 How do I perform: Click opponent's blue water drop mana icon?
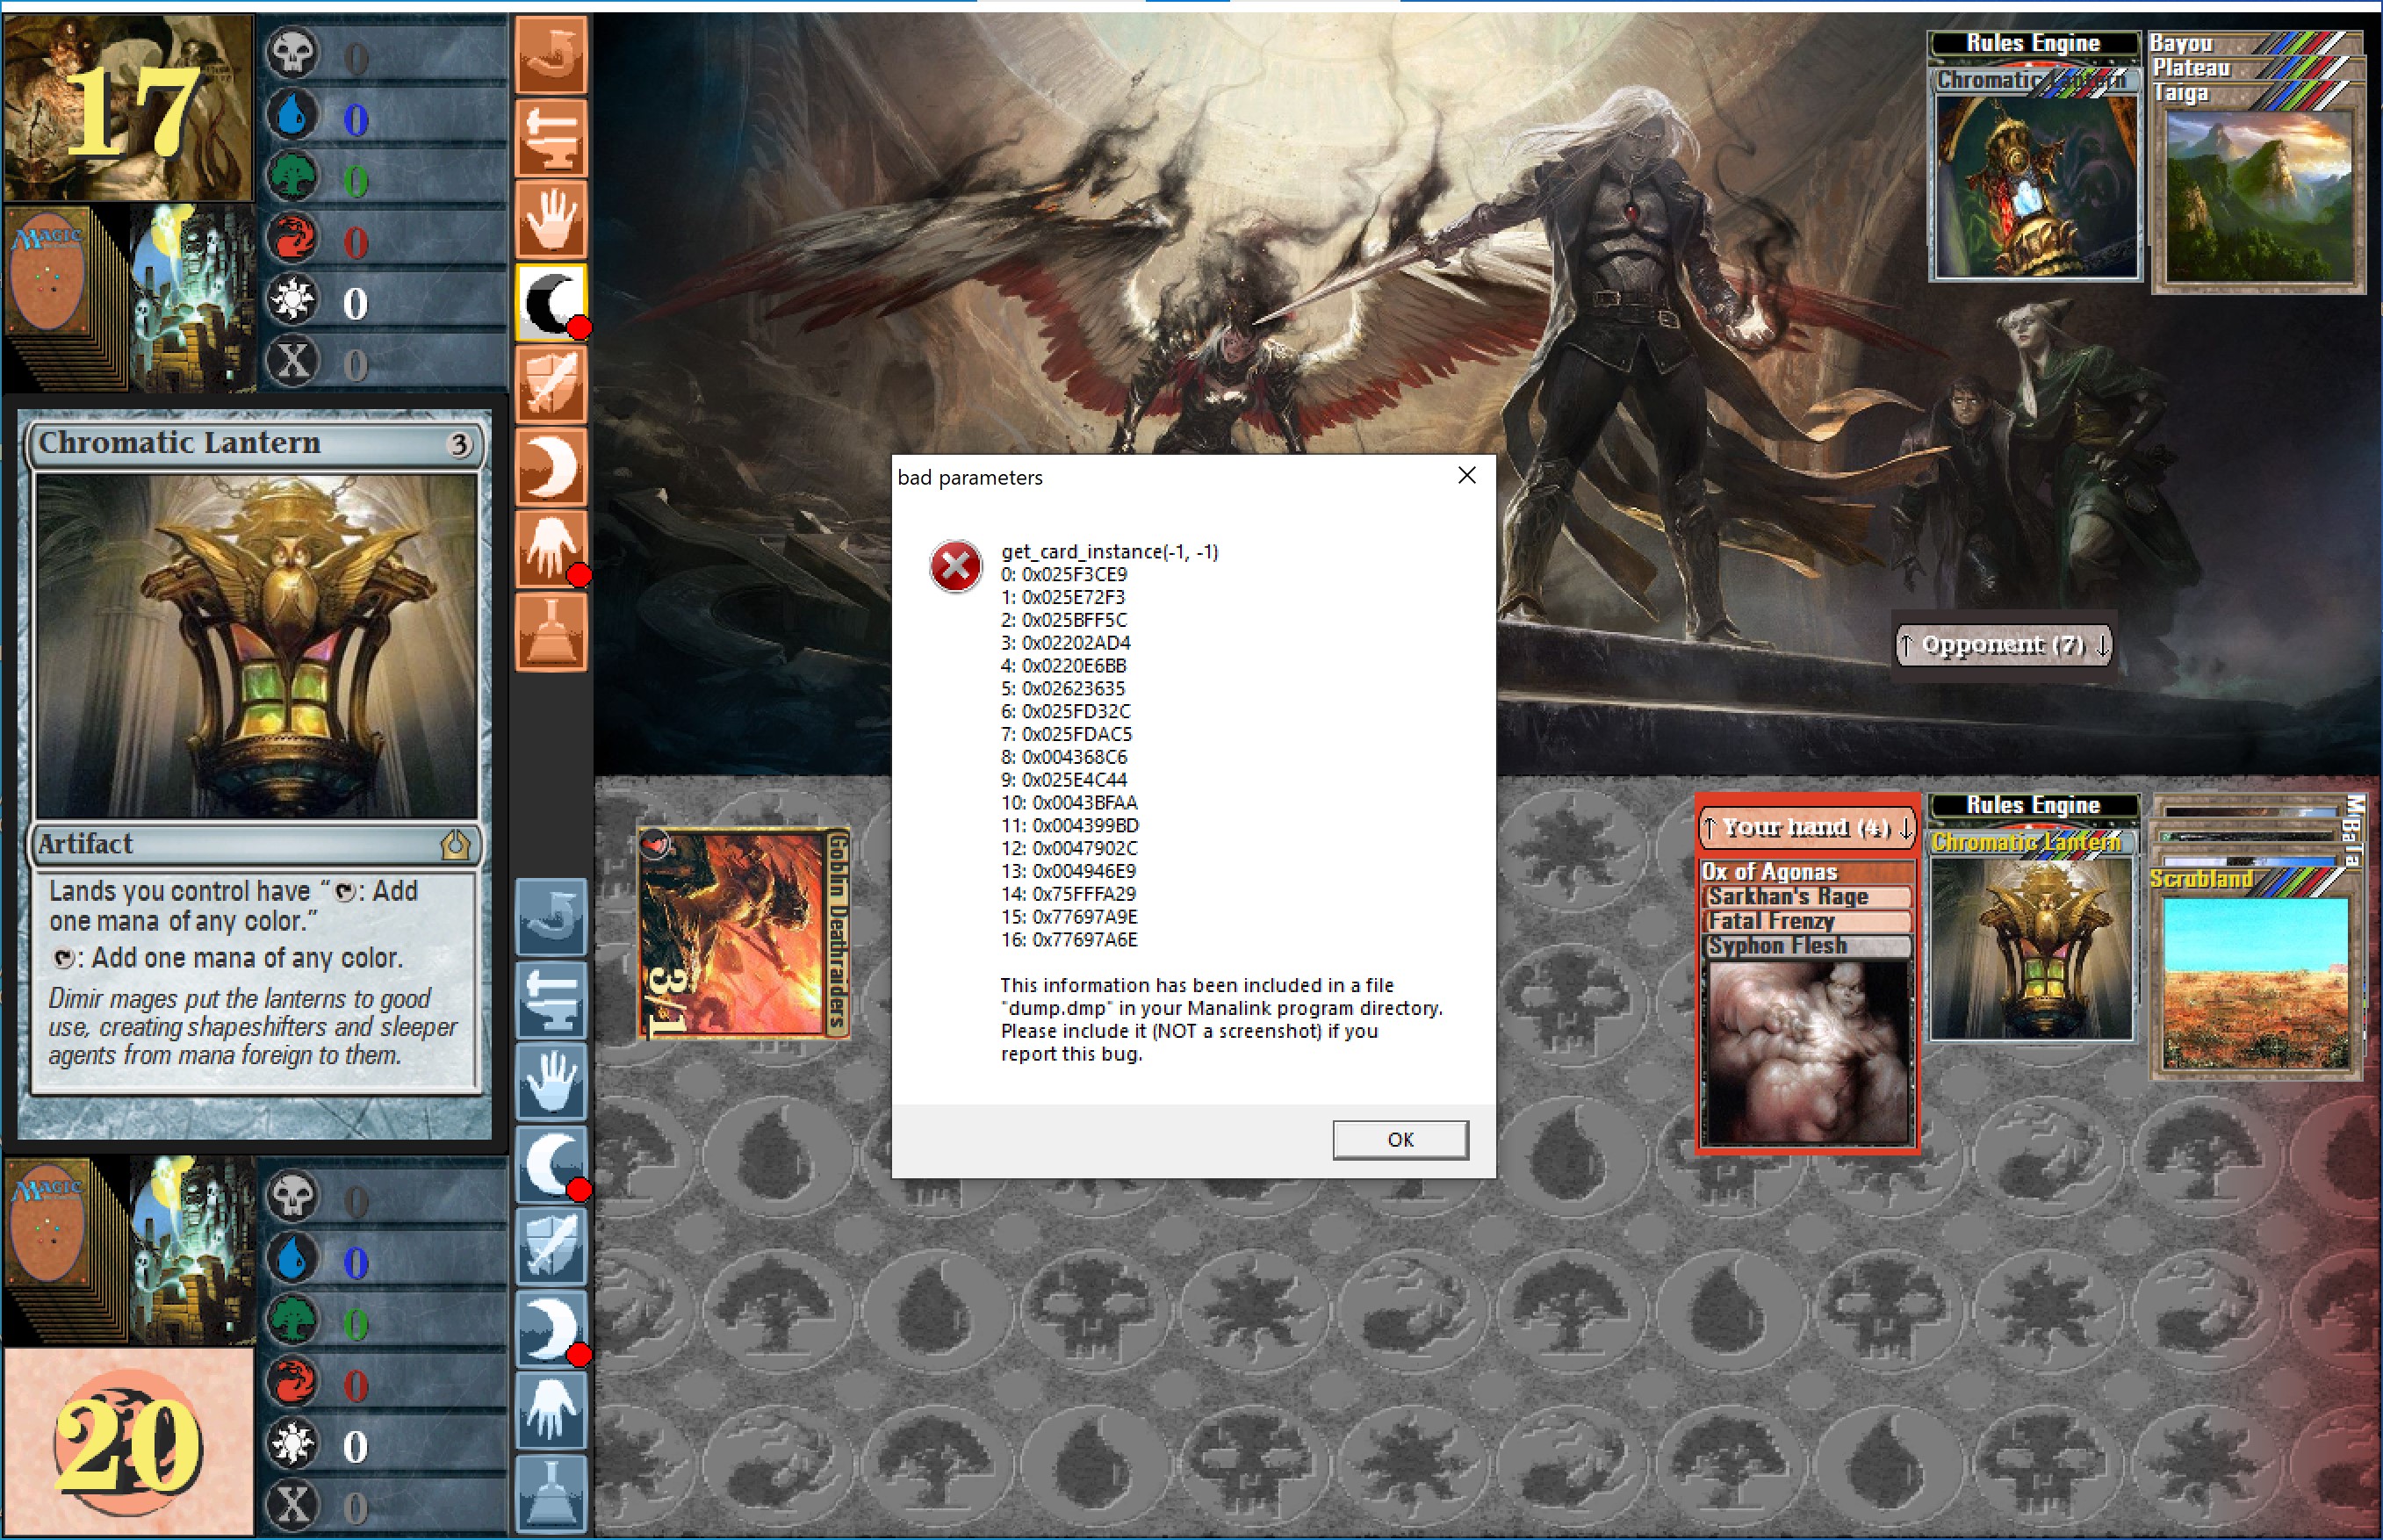pyautogui.click(x=292, y=115)
